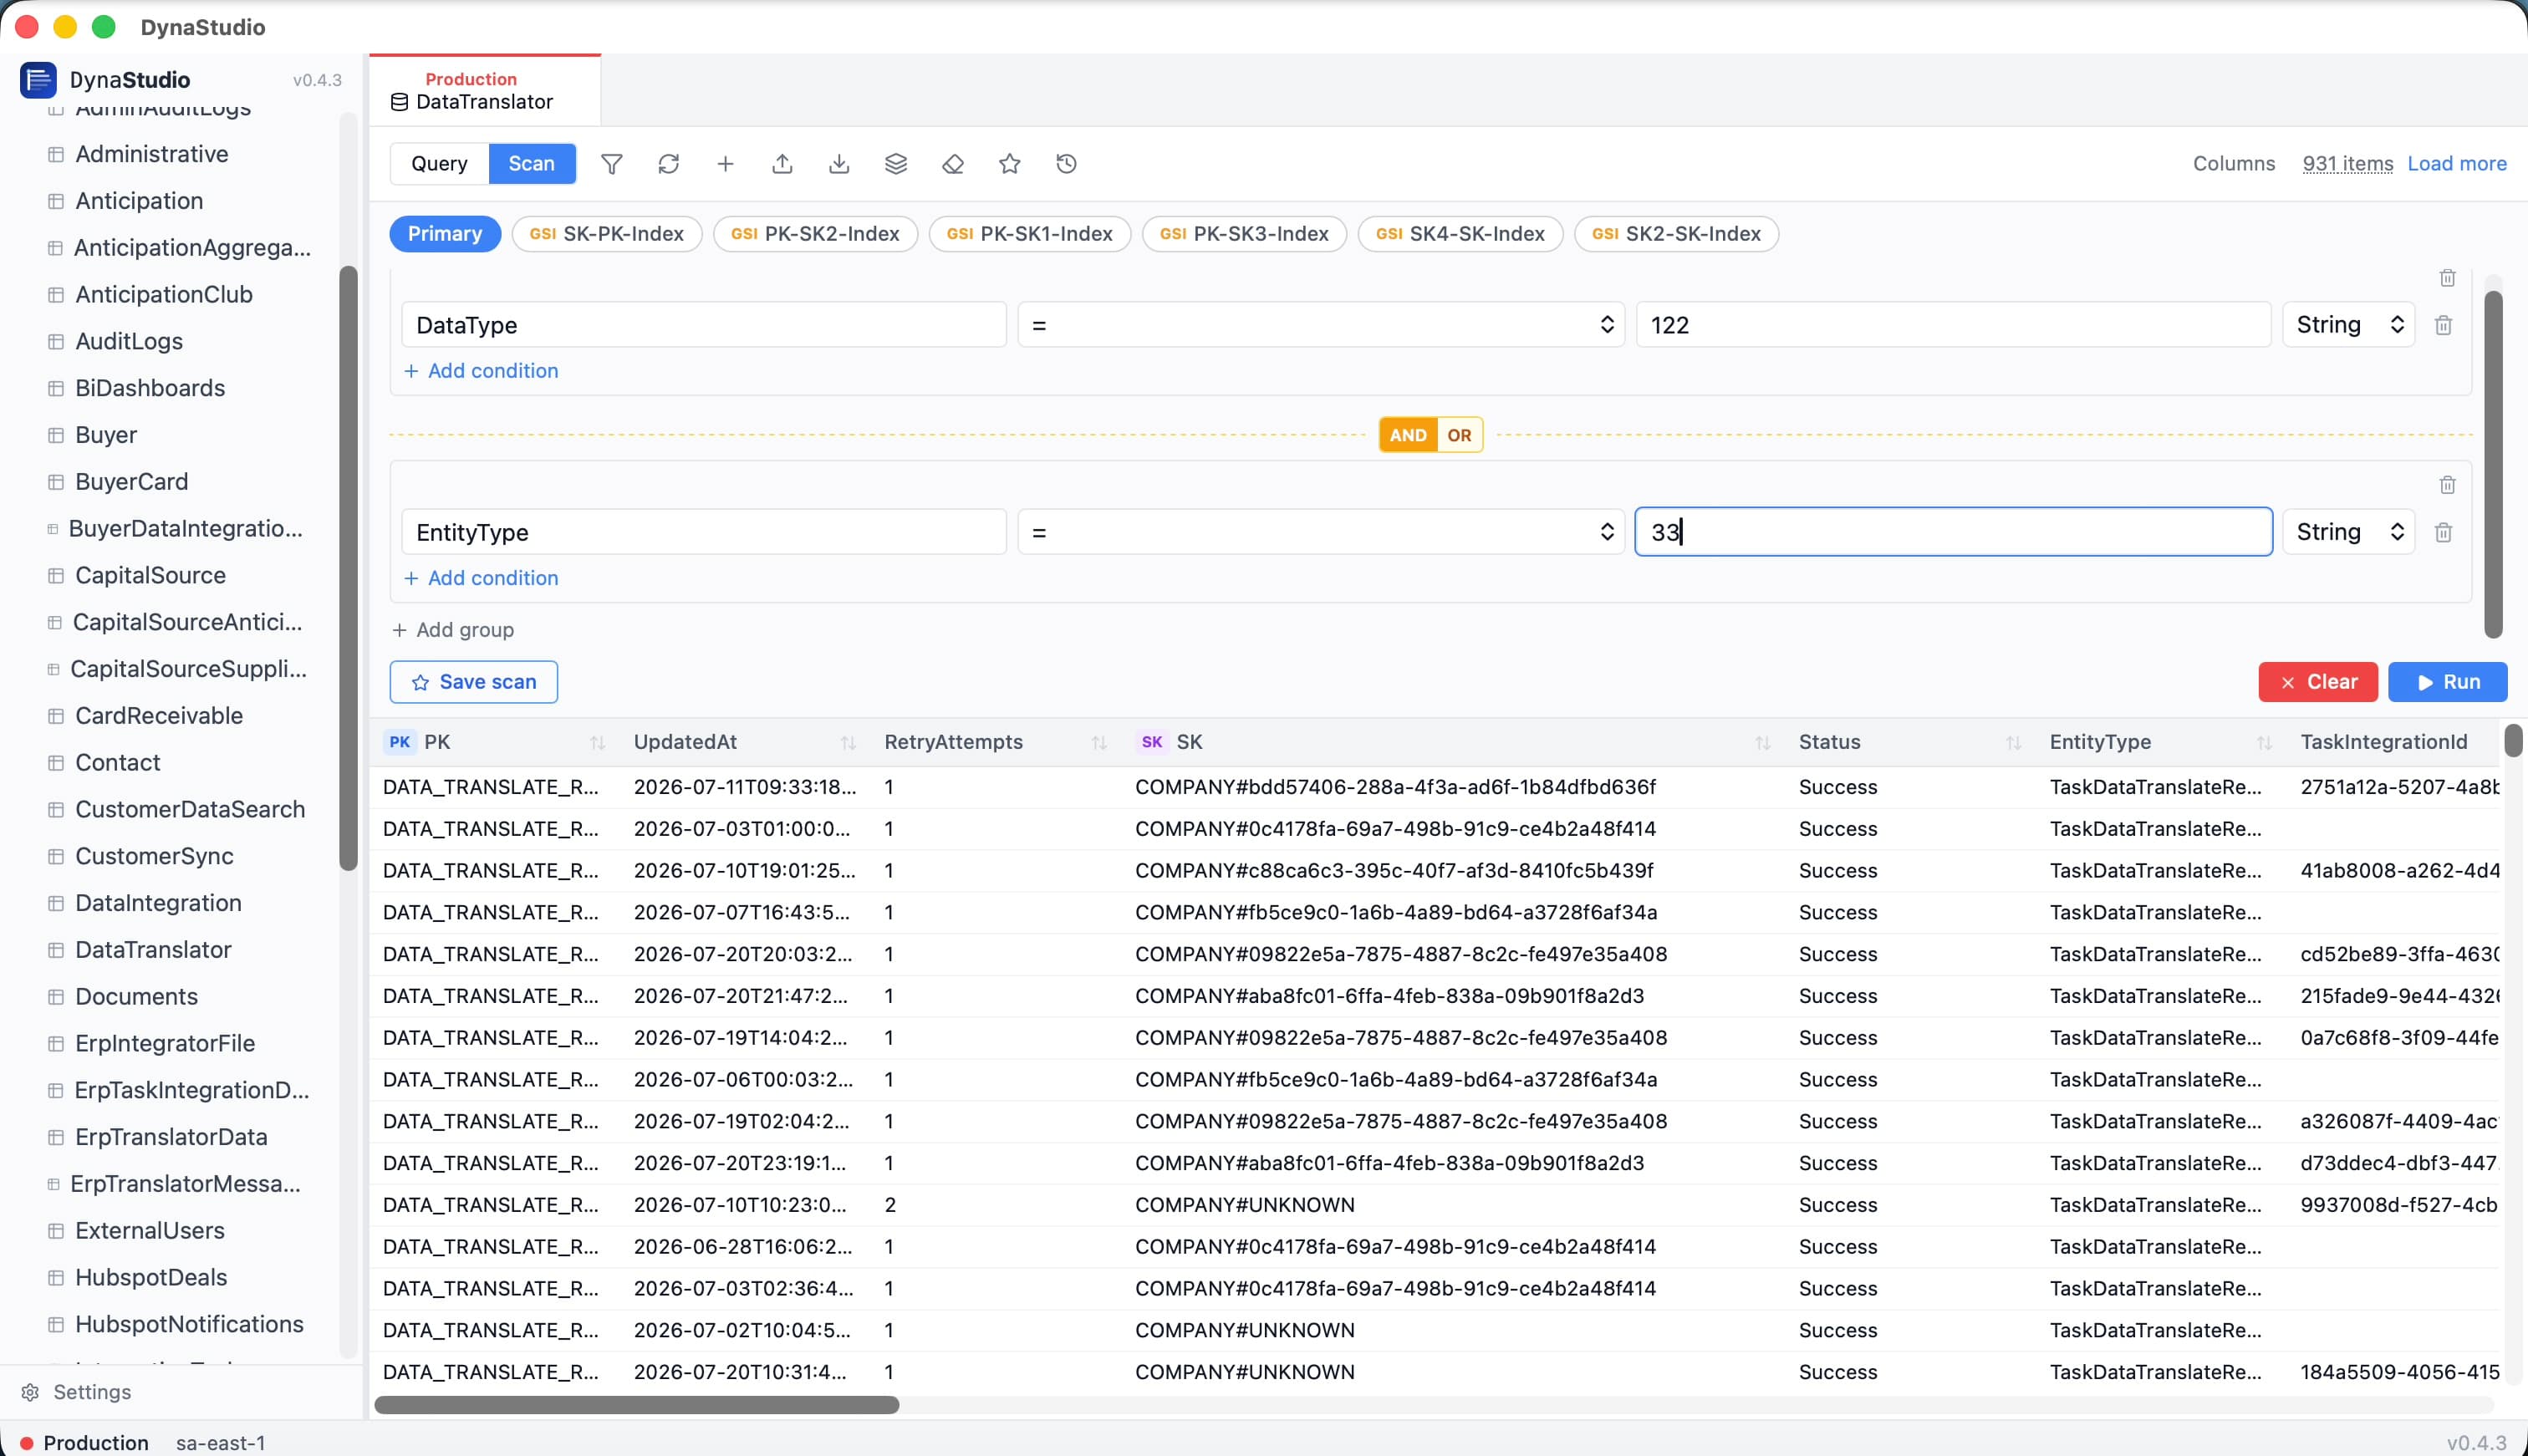2528x1456 pixels.
Task: Click the sidebar table list scrollbar
Action: (348, 568)
